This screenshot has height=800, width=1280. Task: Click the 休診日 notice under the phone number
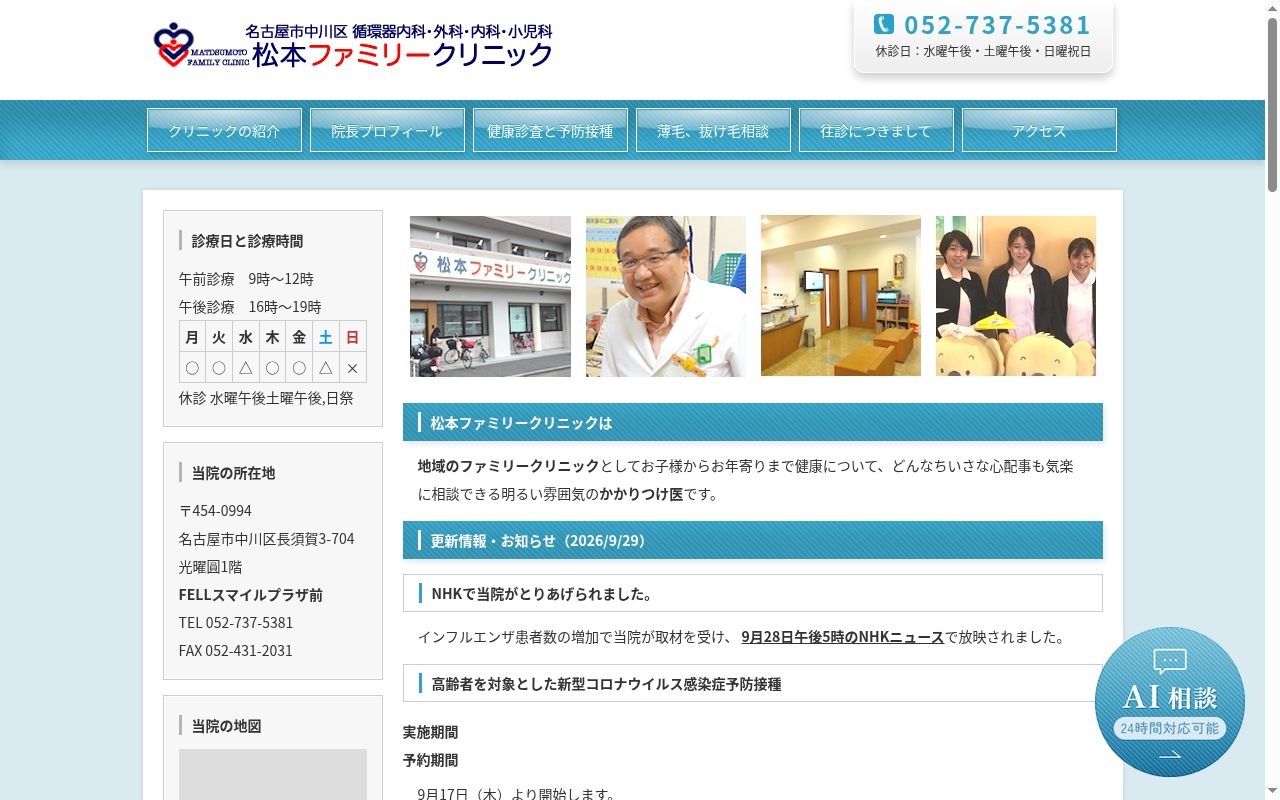983,51
